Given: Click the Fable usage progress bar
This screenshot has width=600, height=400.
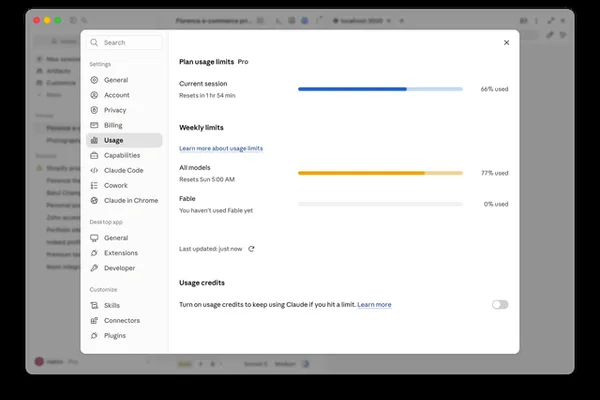Looking at the screenshot, I should pyautogui.click(x=380, y=204).
